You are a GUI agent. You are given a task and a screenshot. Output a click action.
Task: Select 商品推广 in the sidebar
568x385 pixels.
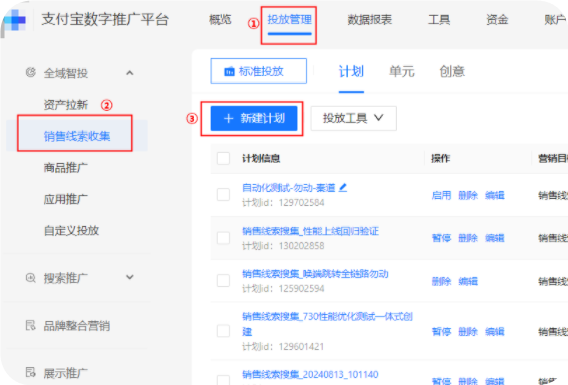click(66, 168)
